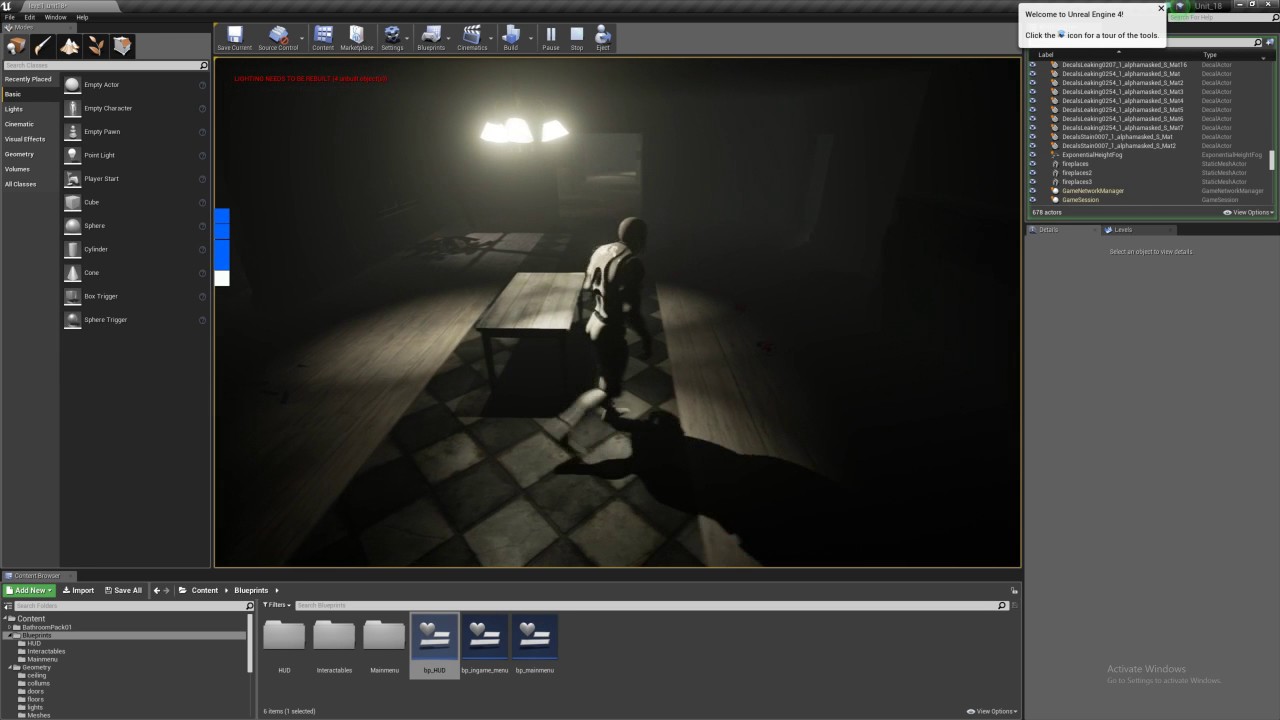Stop the play session

click(577, 38)
